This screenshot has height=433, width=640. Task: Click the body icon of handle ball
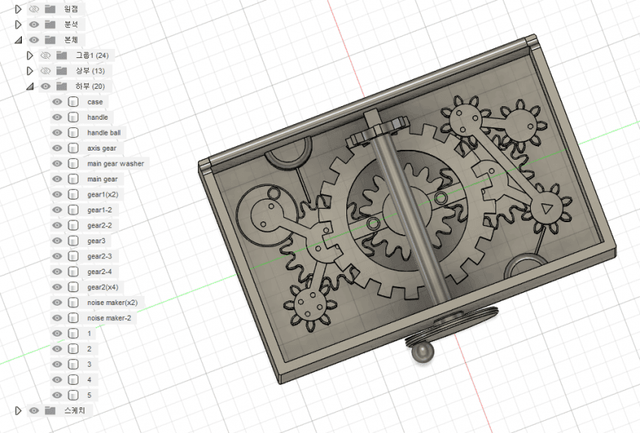[73, 133]
